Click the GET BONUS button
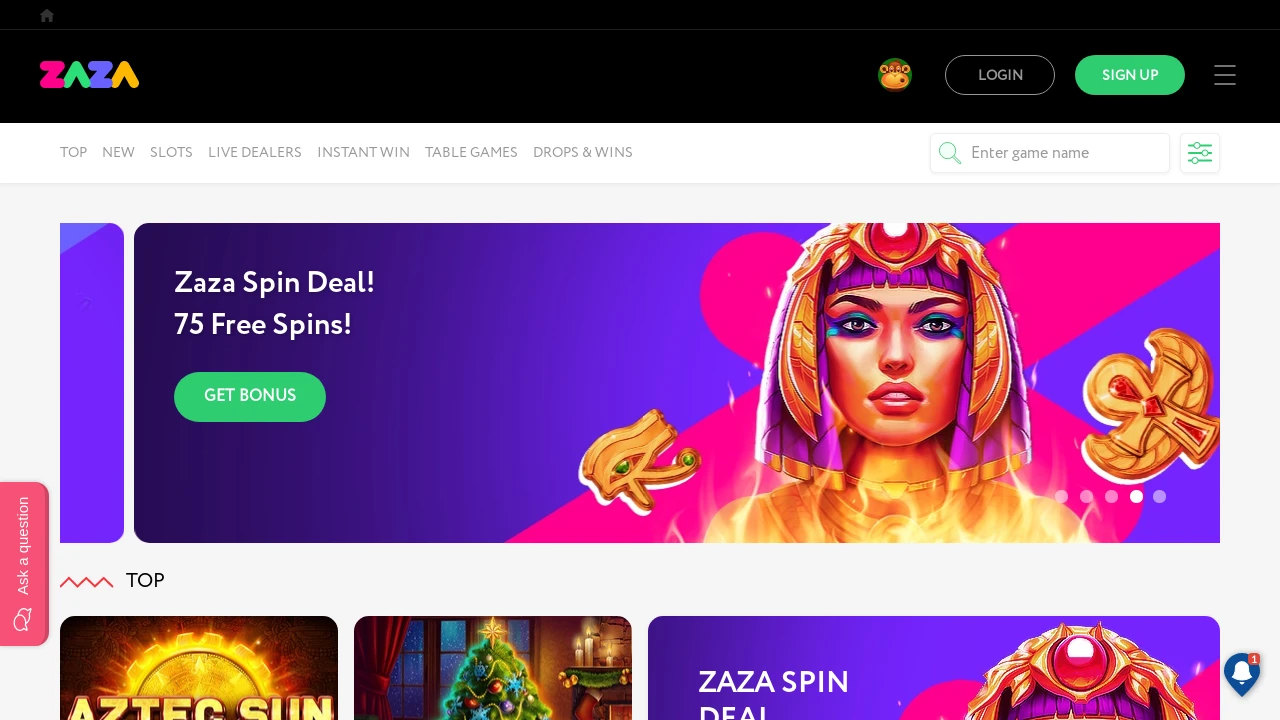Image resolution: width=1280 pixels, height=720 pixels. click(x=250, y=396)
